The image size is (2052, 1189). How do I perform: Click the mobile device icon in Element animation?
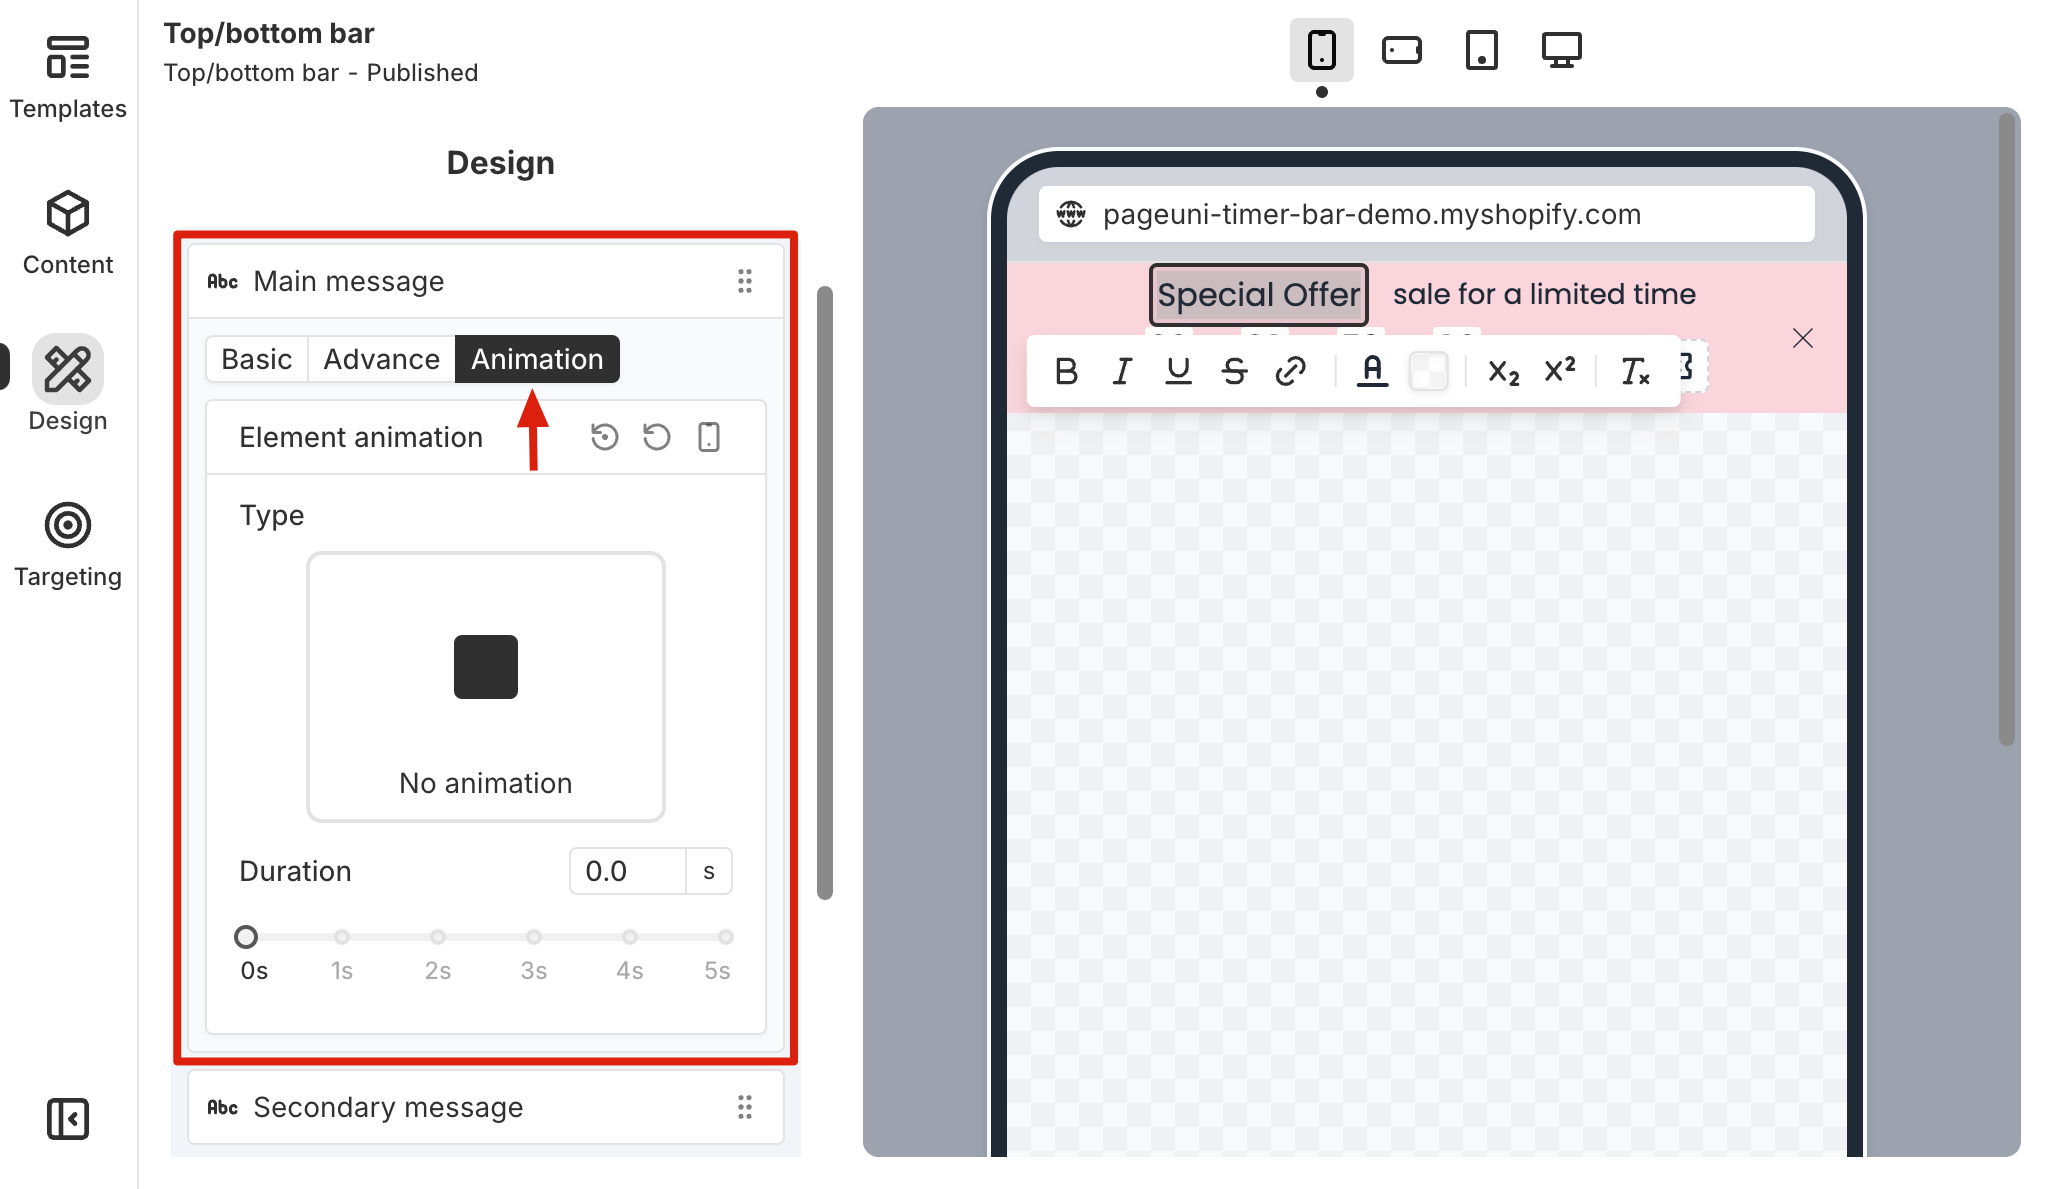click(709, 437)
